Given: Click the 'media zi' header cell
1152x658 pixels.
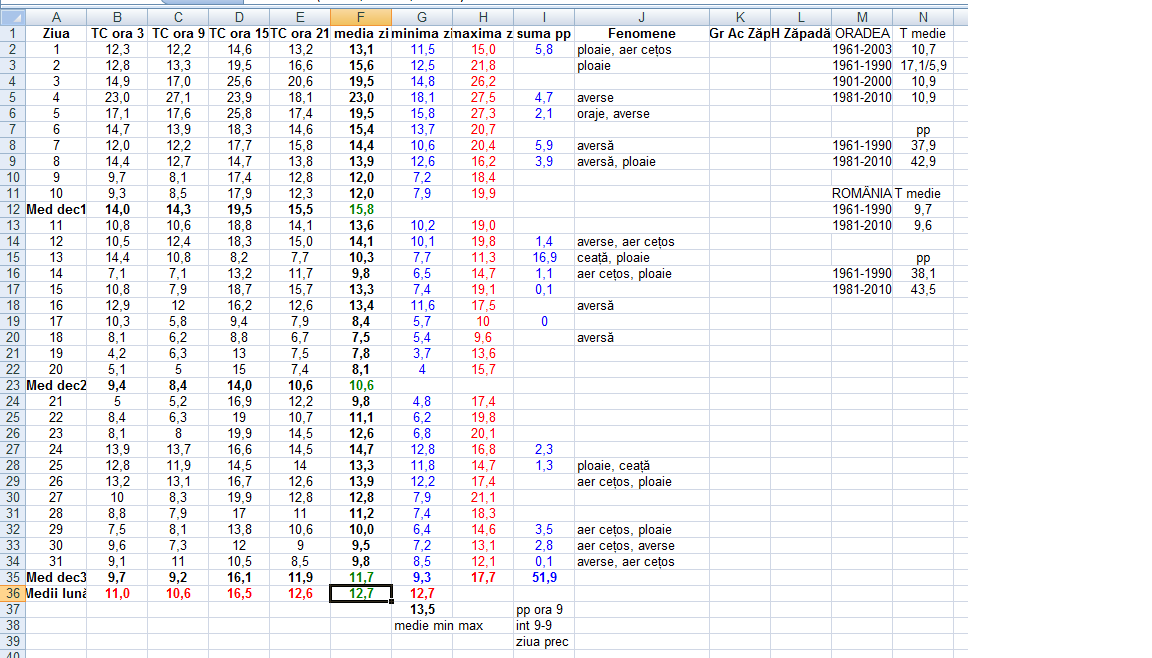Looking at the screenshot, I should point(361,34).
